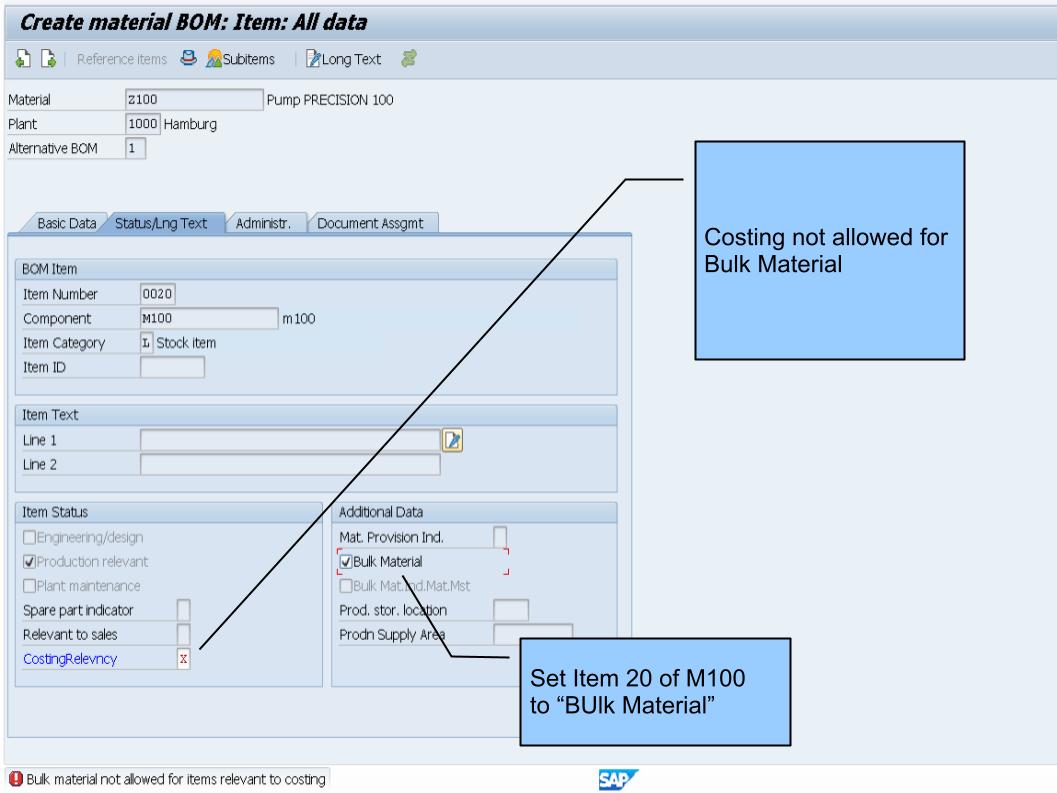Click the Hamburg plant name text

(x=190, y=124)
